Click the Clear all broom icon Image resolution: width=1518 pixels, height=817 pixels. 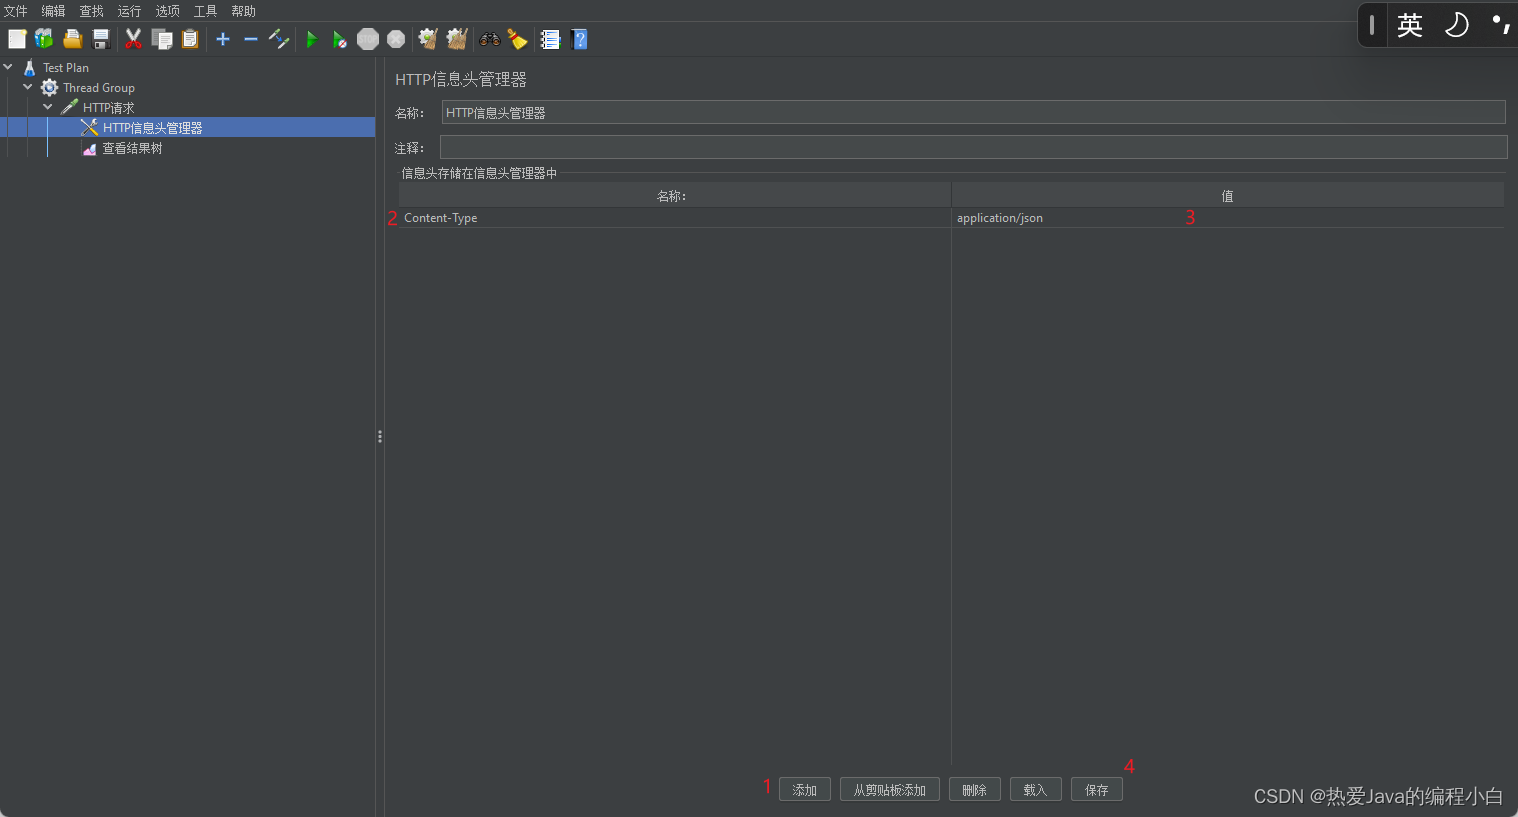coord(457,39)
